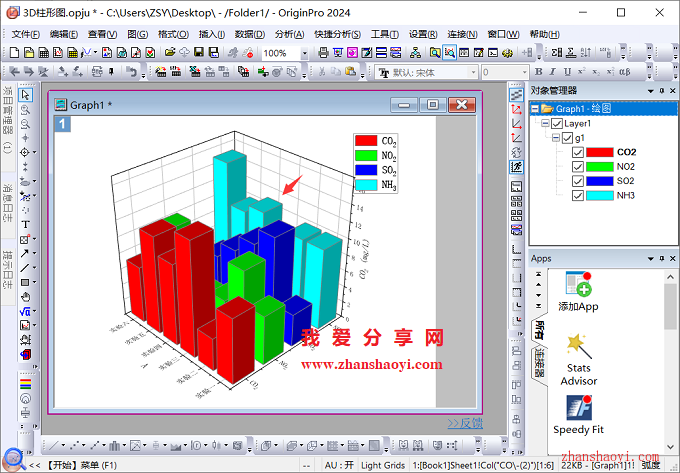Select the Pan hand tool

click(x=25, y=297)
